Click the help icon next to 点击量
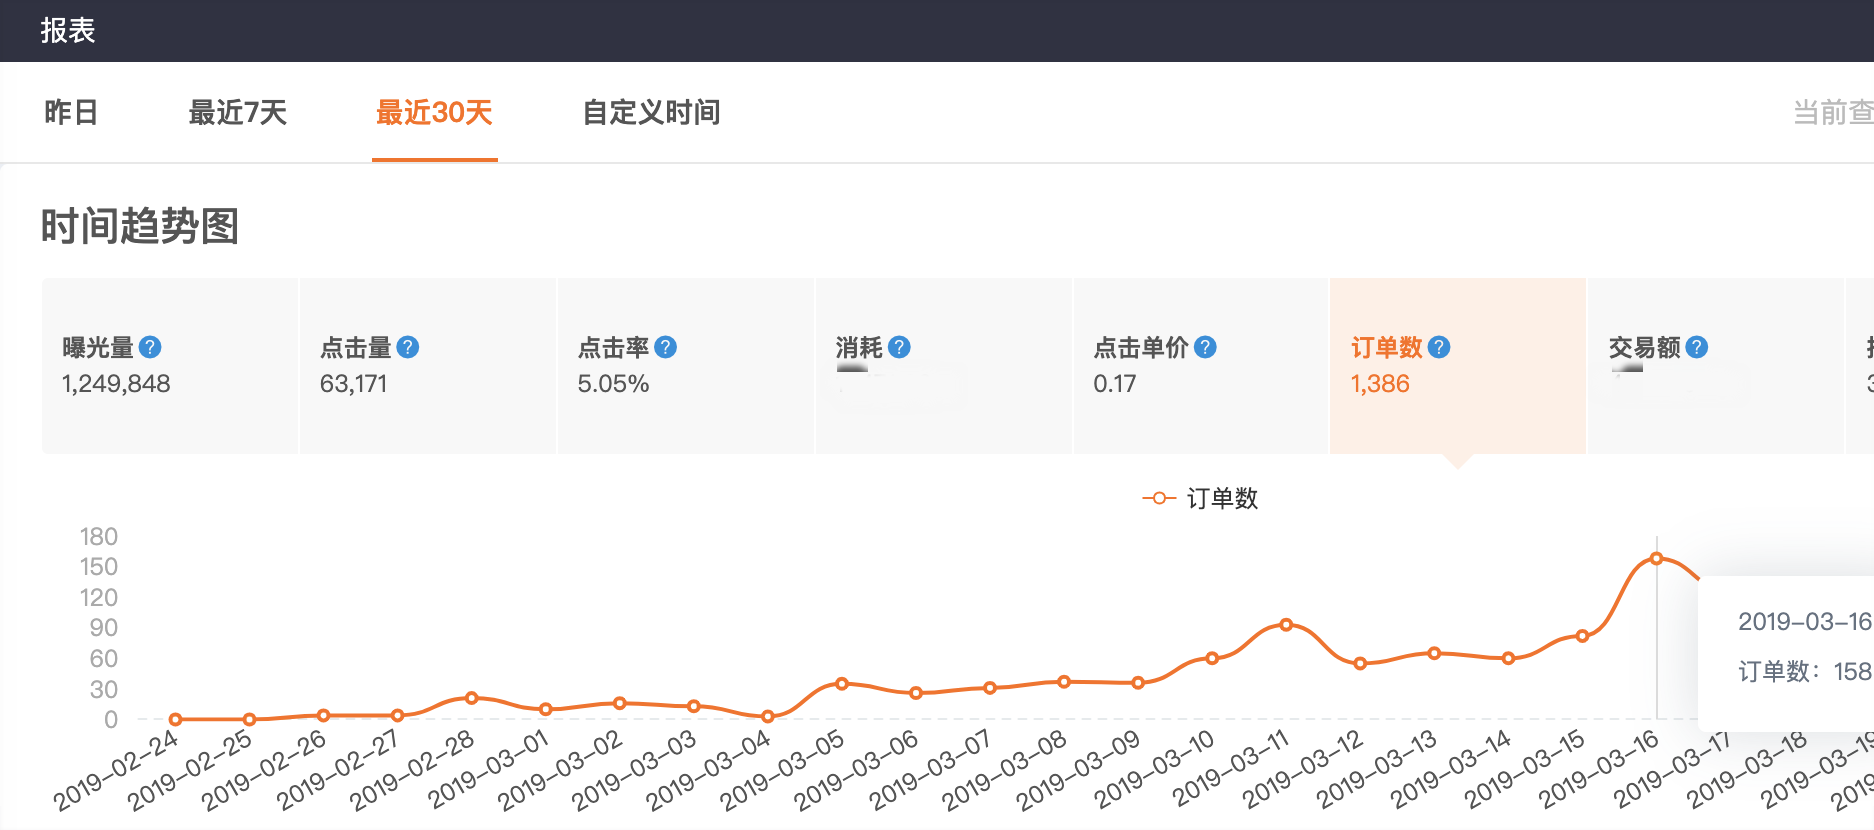The height and width of the screenshot is (830, 1874). coord(408,347)
